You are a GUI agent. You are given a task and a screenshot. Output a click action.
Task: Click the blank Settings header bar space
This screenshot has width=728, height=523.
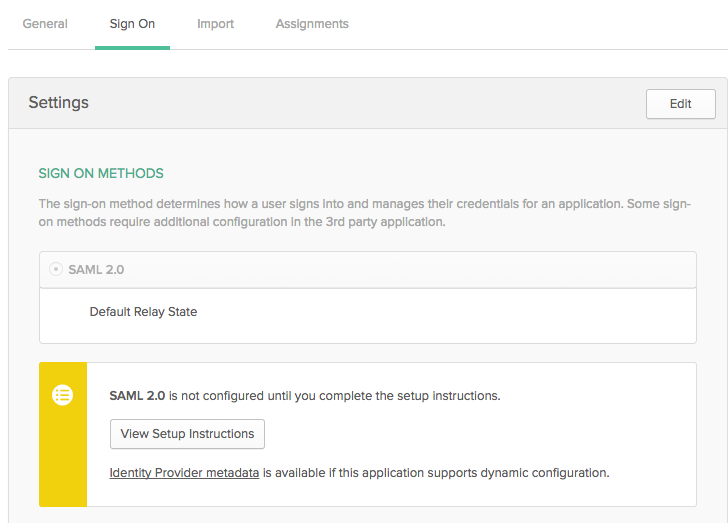(x=360, y=103)
